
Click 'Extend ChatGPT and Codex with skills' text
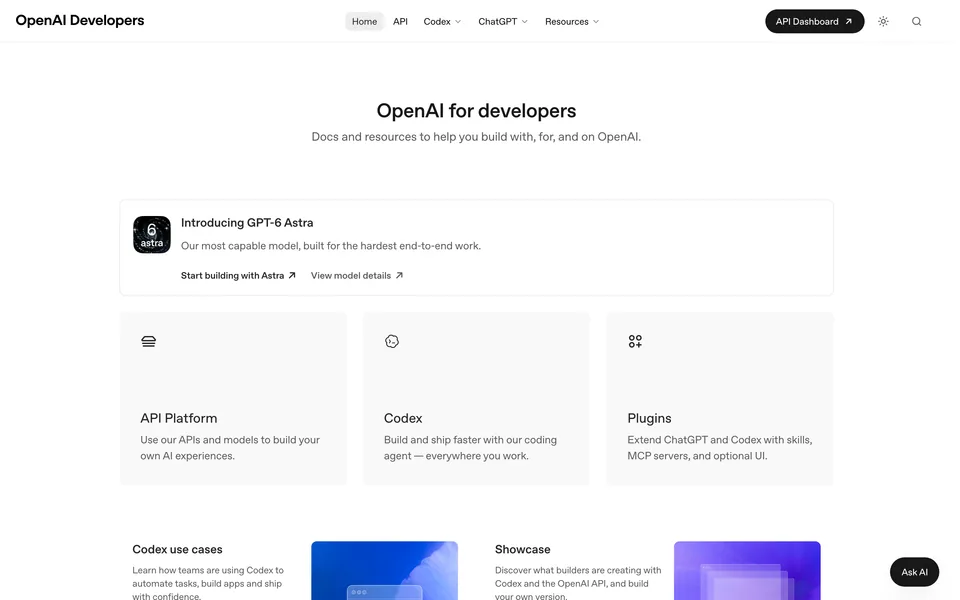pos(720,448)
